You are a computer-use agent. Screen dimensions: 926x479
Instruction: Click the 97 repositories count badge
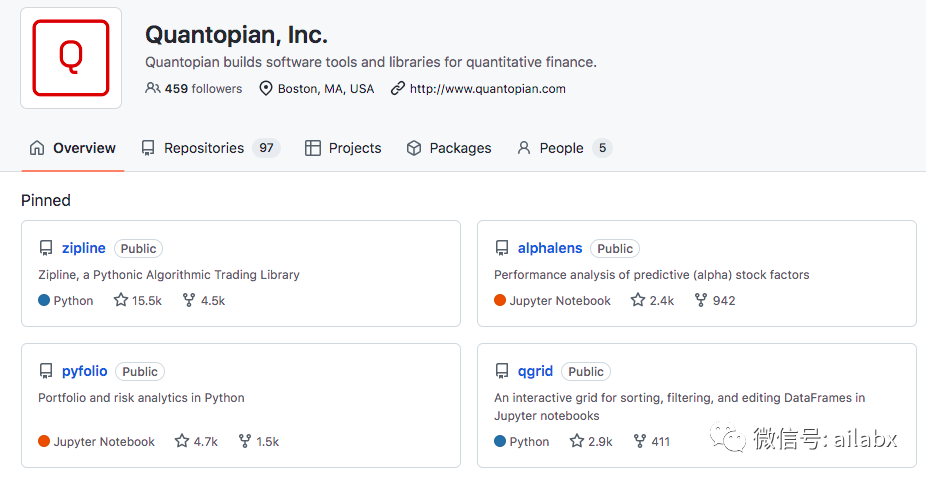click(x=266, y=148)
